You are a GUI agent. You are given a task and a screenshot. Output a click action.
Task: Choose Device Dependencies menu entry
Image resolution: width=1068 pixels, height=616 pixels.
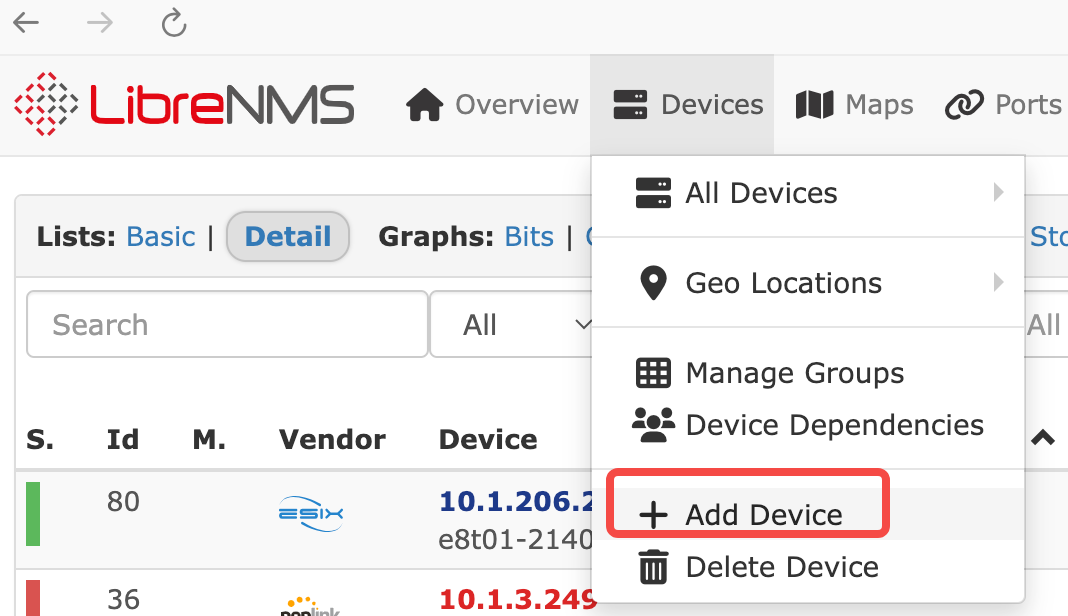834,425
